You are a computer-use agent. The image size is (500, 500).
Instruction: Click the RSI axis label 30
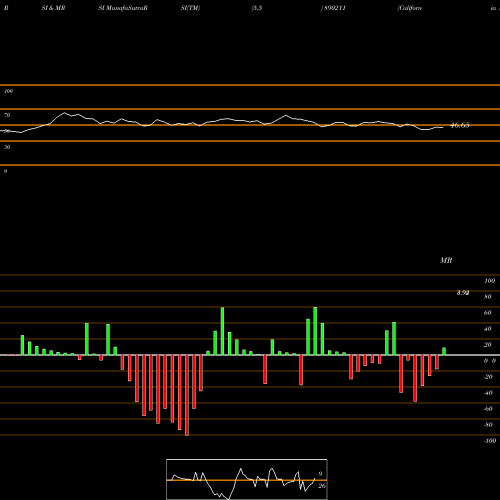[x=7, y=147]
